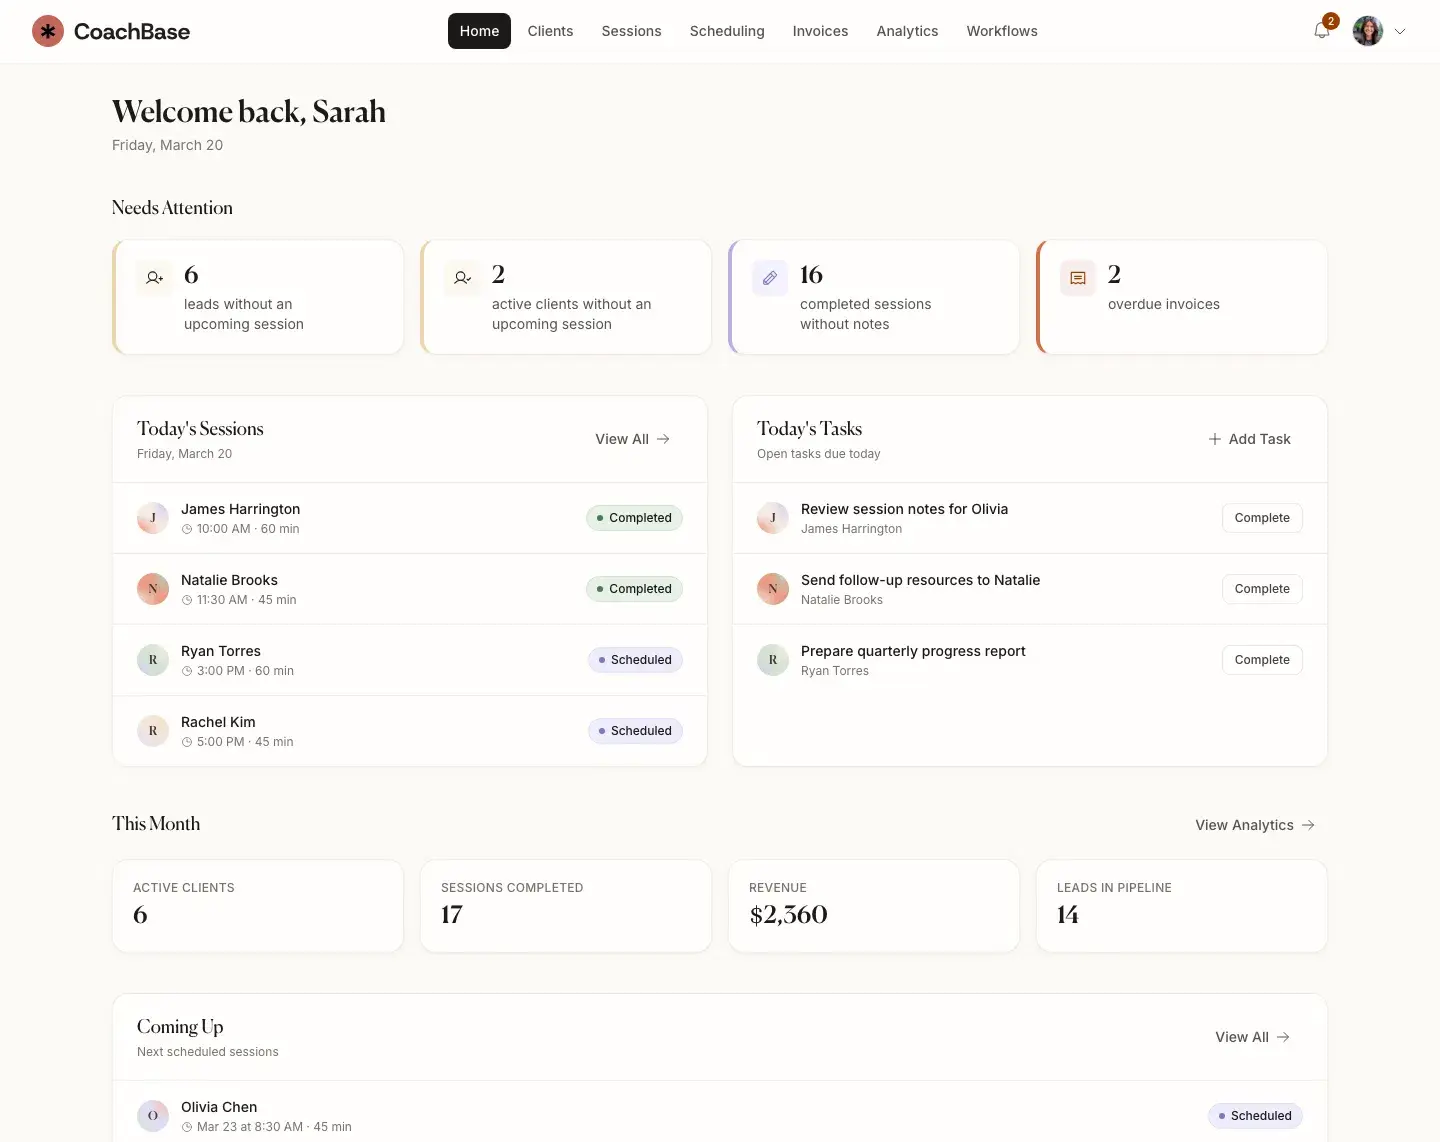Switch to the Sessions tab
1440x1142 pixels.
[631, 31]
